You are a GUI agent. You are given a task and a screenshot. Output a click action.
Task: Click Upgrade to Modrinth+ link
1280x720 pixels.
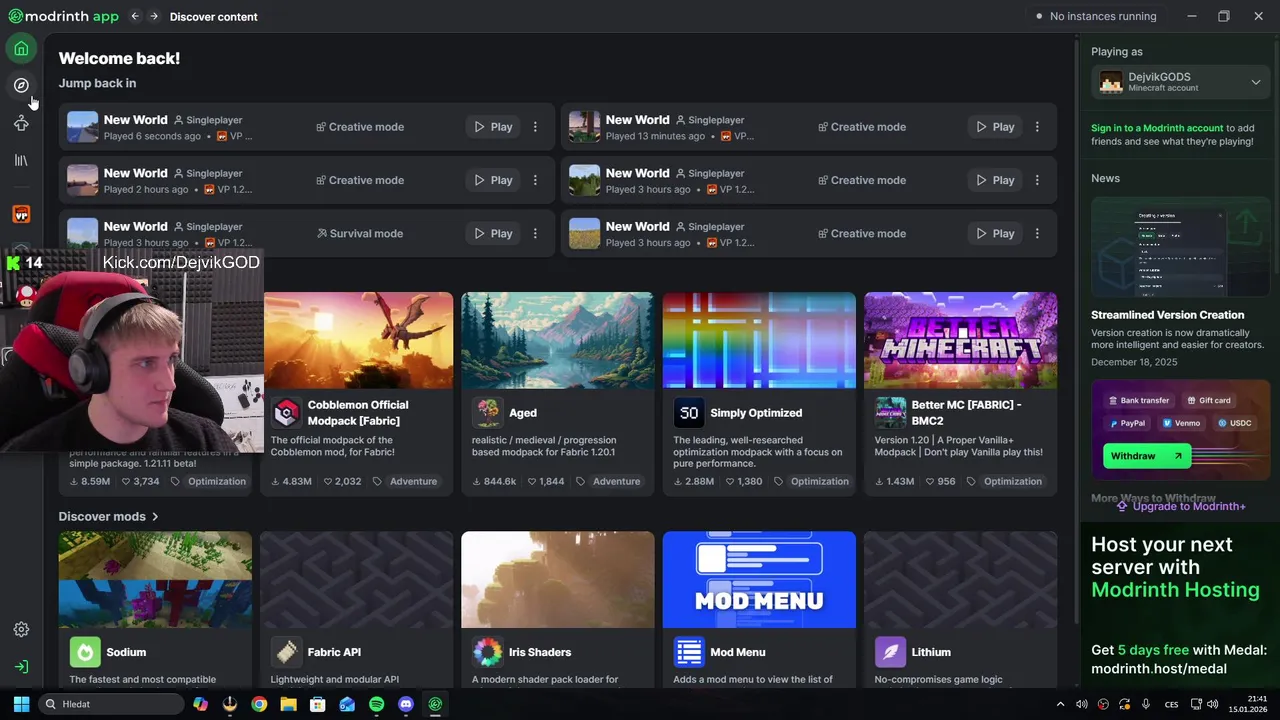click(1181, 506)
